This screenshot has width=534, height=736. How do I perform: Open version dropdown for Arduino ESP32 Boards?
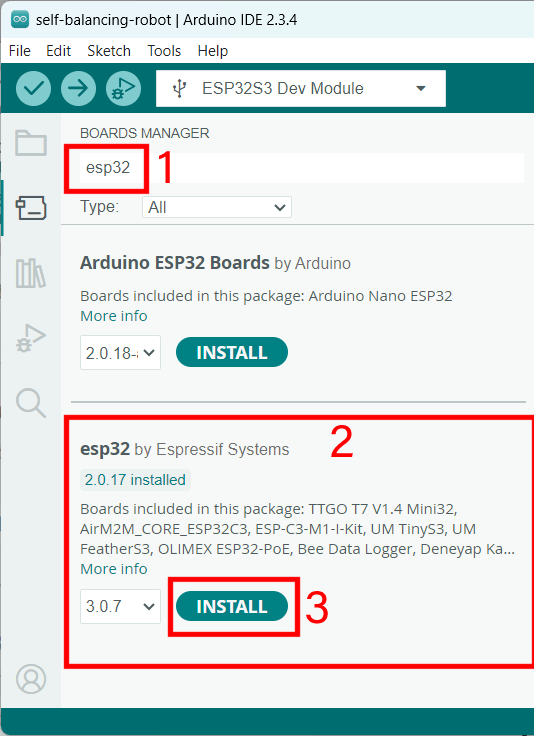pos(120,353)
